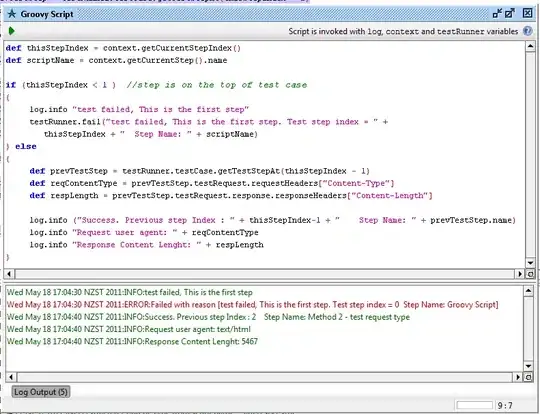Click the script editor scroll up arrow

[x=530, y=46]
